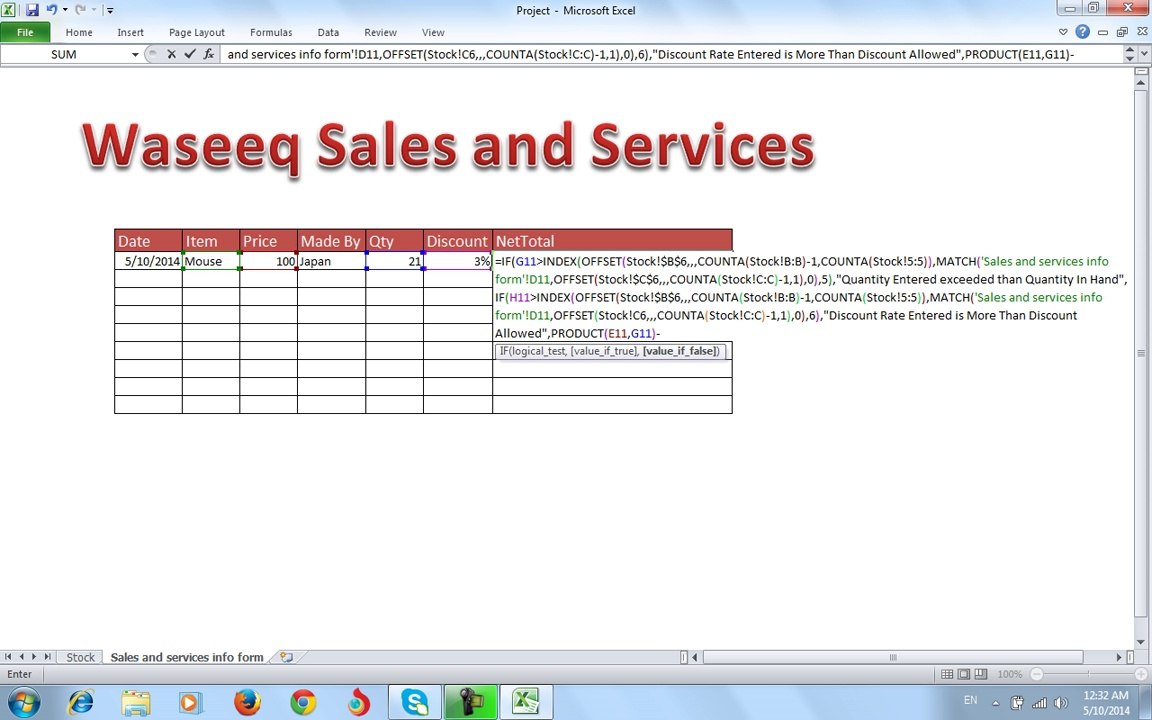Click the Made By column header
This screenshot has width=1152, height=720.
(331, 241)
